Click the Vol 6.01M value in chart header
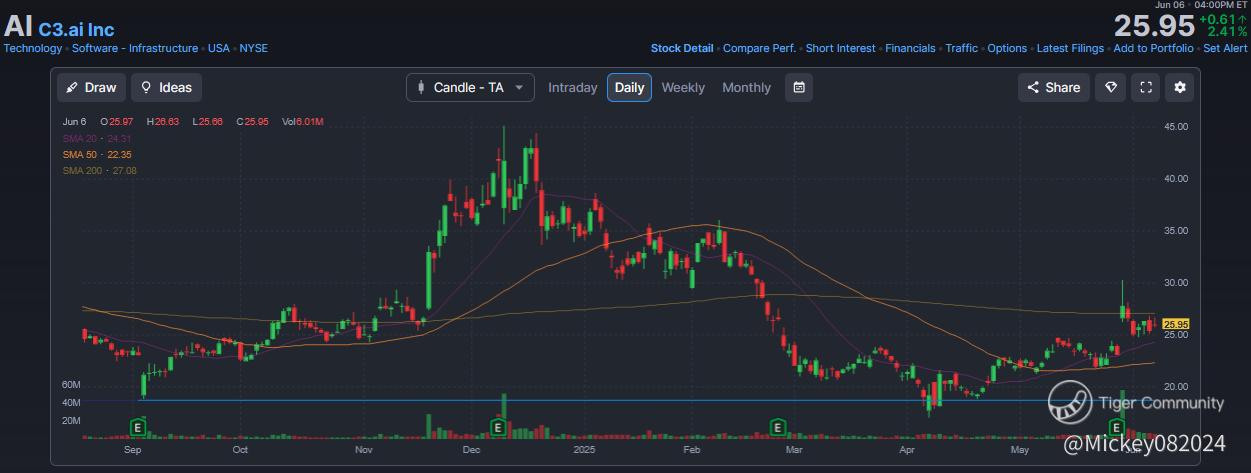Image resolution: width=1251 pixels, height=473 pixels. [304, 122]
